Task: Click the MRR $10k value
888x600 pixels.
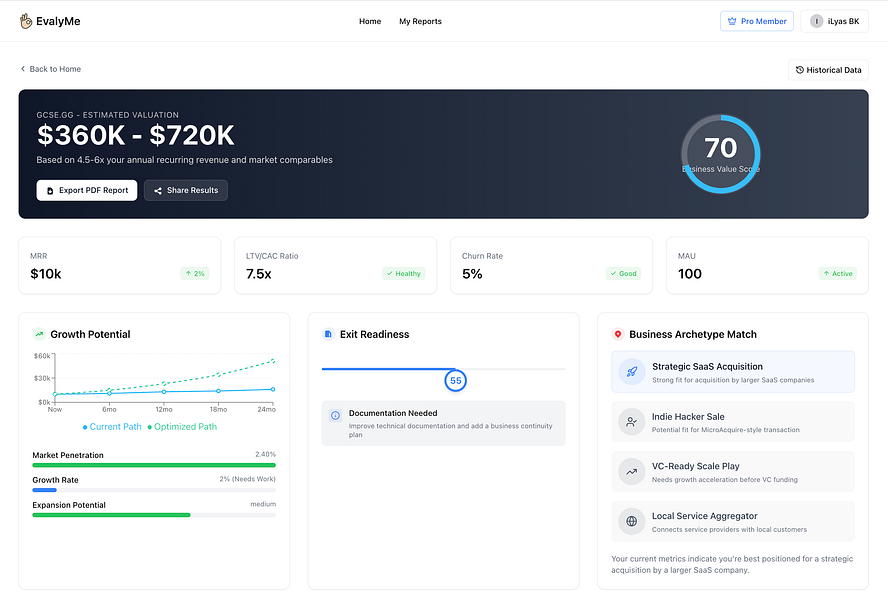Action: click(46, 274)
